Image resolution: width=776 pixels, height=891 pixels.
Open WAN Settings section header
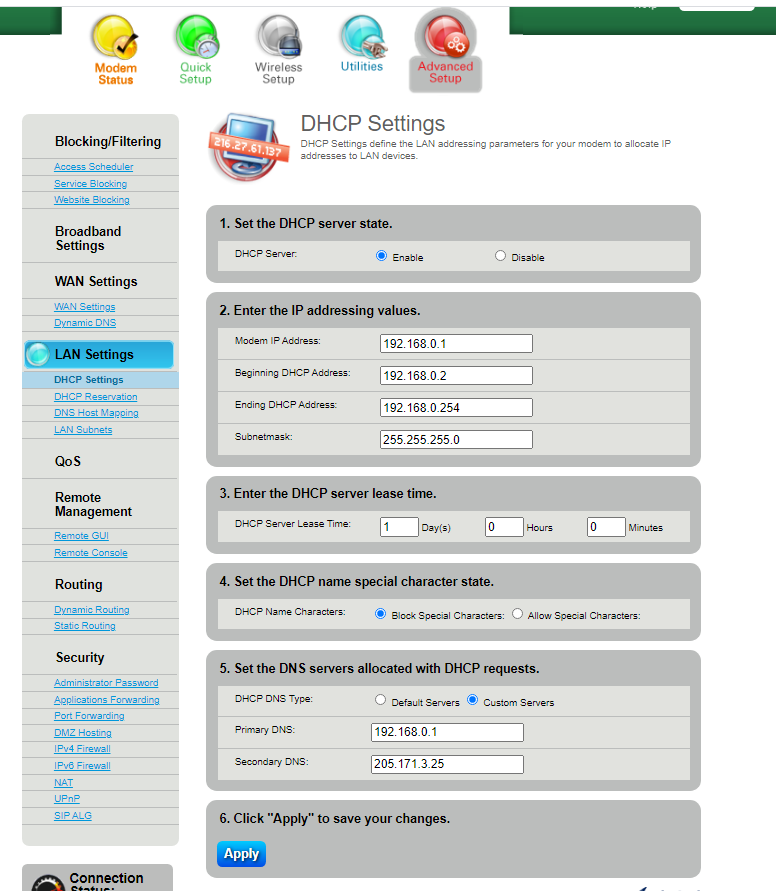point(96,282)
